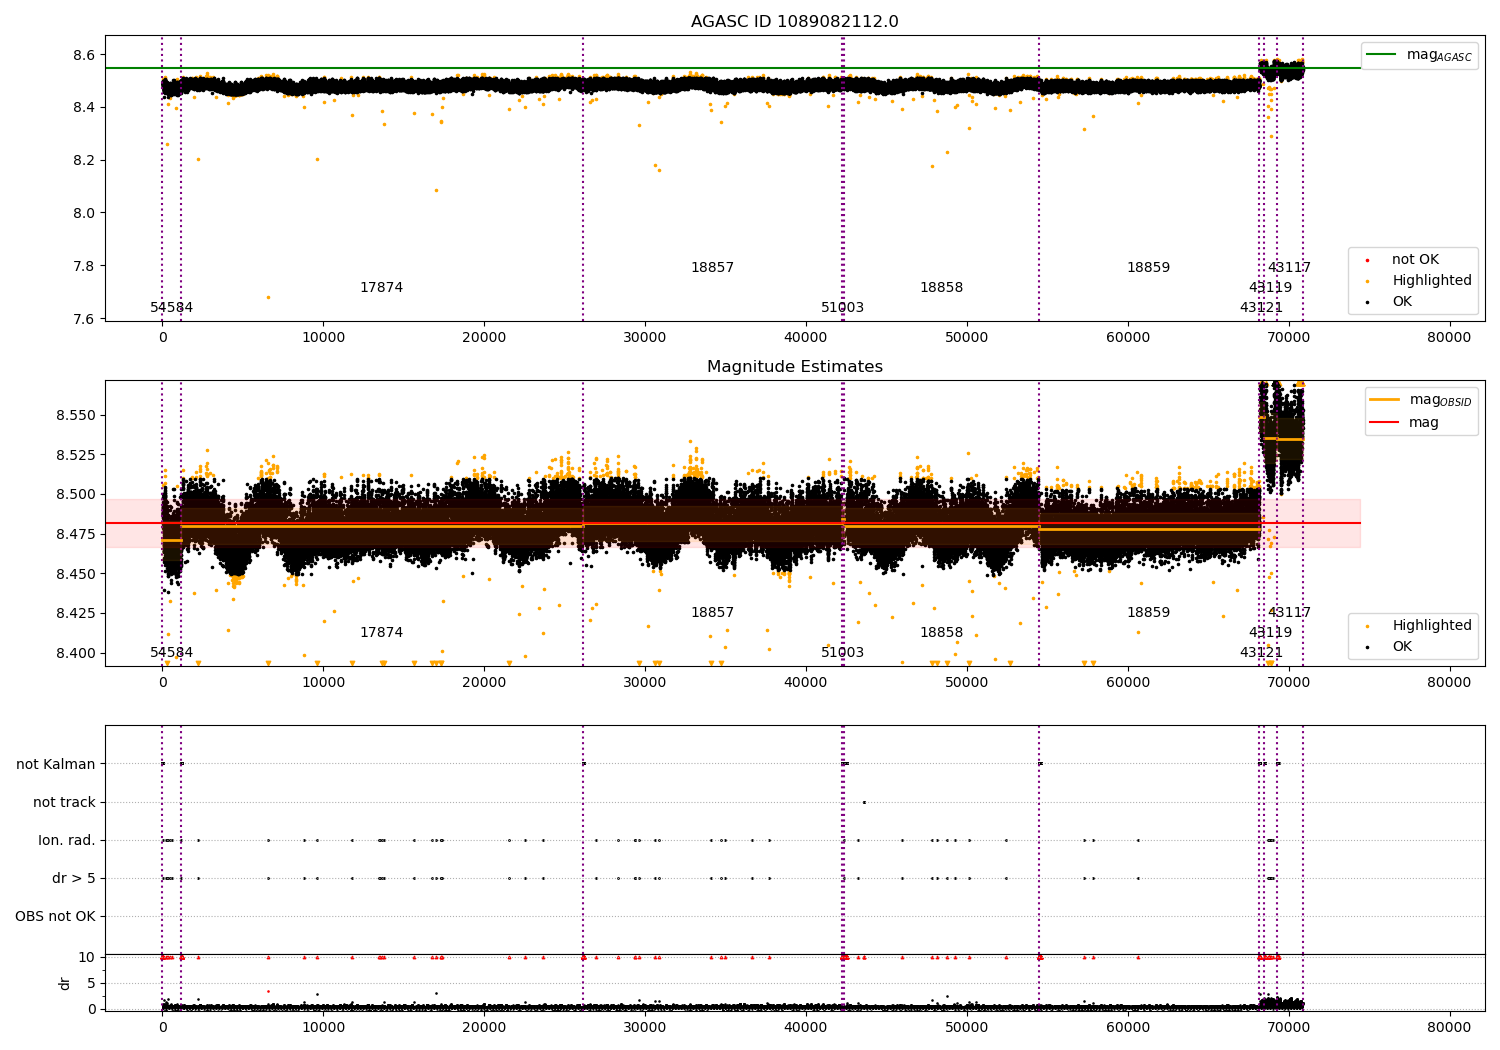Viewport: 1500px width, 1050px height.
Task: Click the 'dr > 5' row label
Action: coord(74,878)
